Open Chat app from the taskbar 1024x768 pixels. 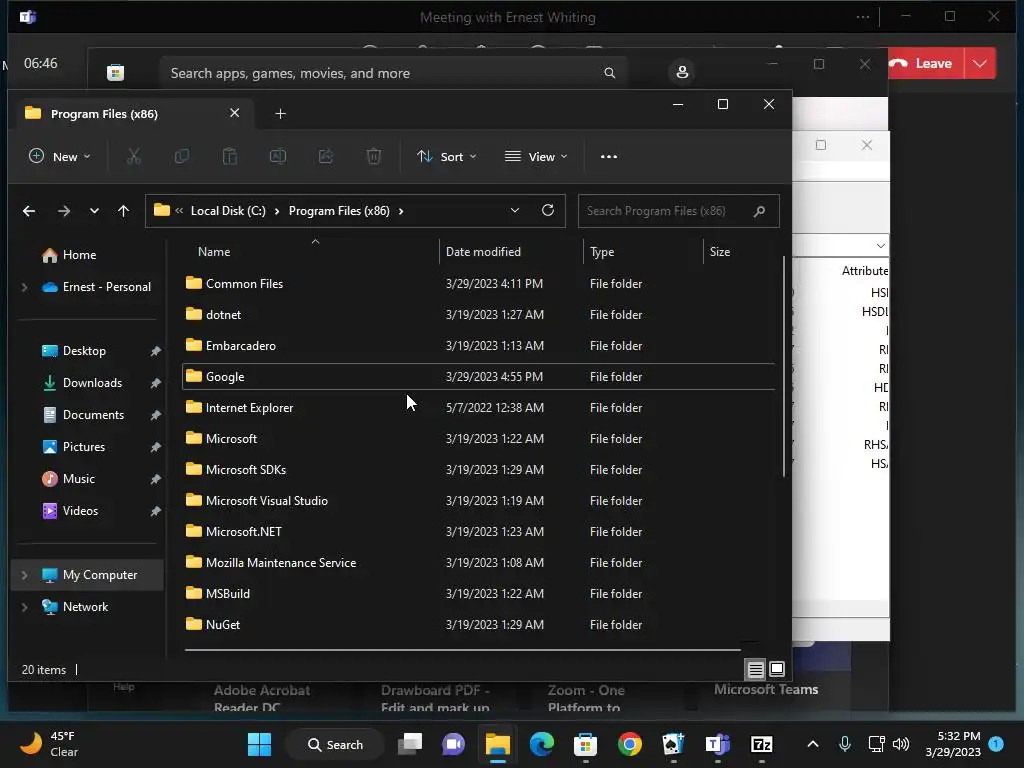tap(453, 744)
